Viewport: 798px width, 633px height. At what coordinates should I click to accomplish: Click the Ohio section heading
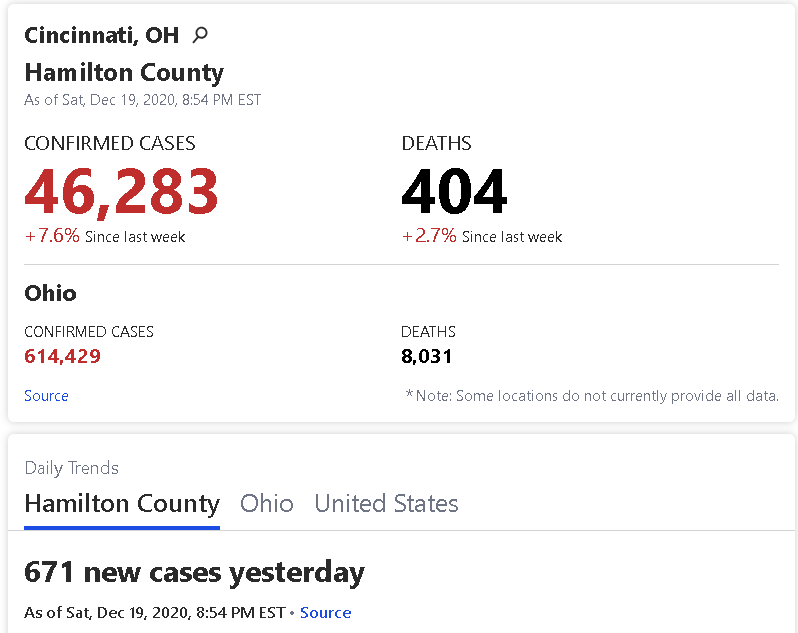pos(50,294)
